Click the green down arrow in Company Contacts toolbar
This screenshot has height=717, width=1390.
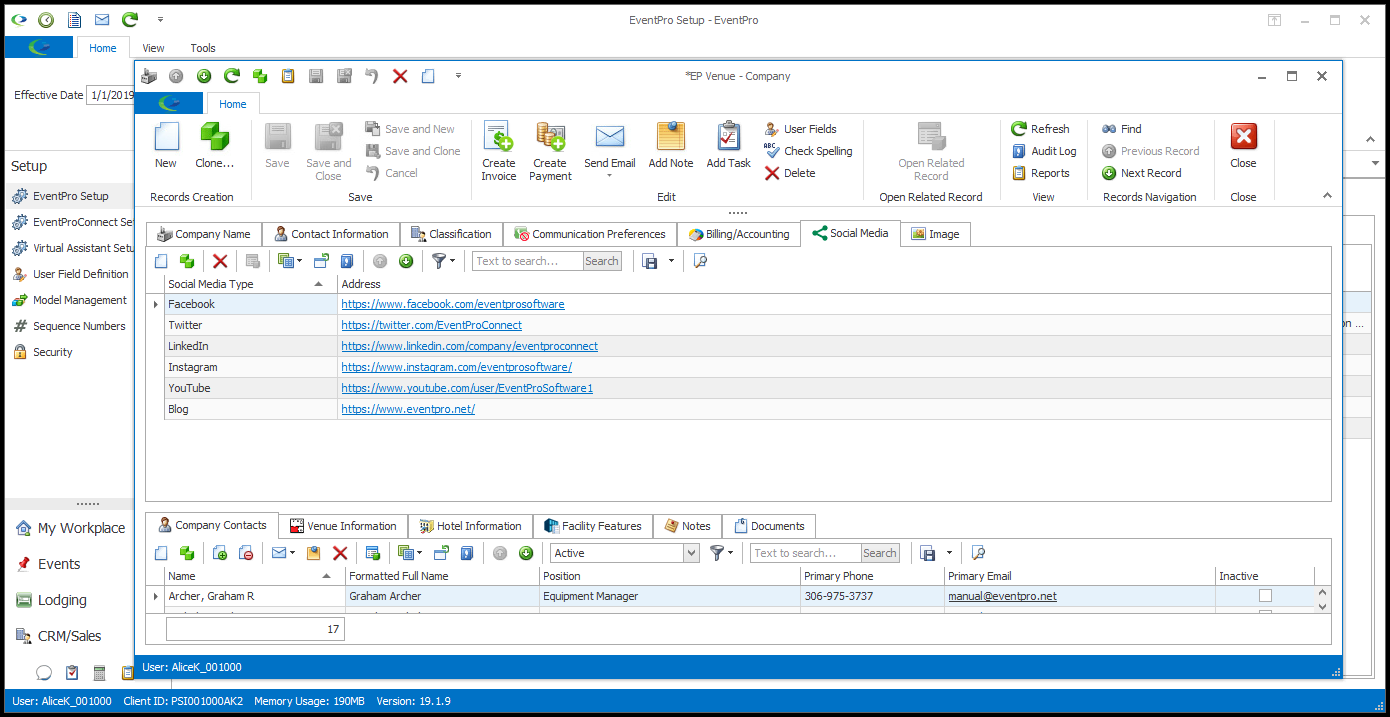[x=526, y=553]
